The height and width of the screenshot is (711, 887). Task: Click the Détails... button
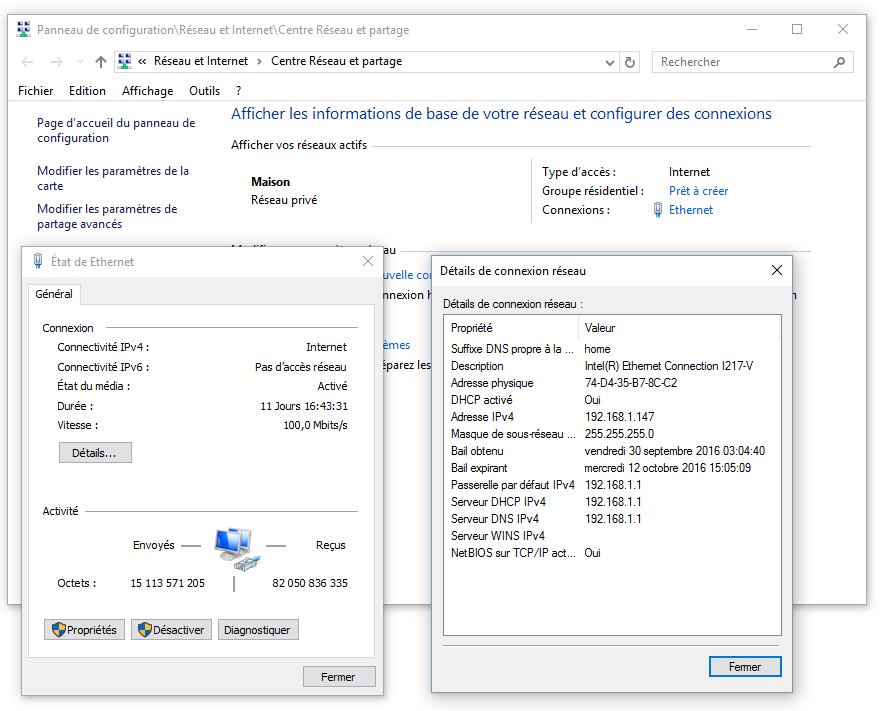coord(95,453)
